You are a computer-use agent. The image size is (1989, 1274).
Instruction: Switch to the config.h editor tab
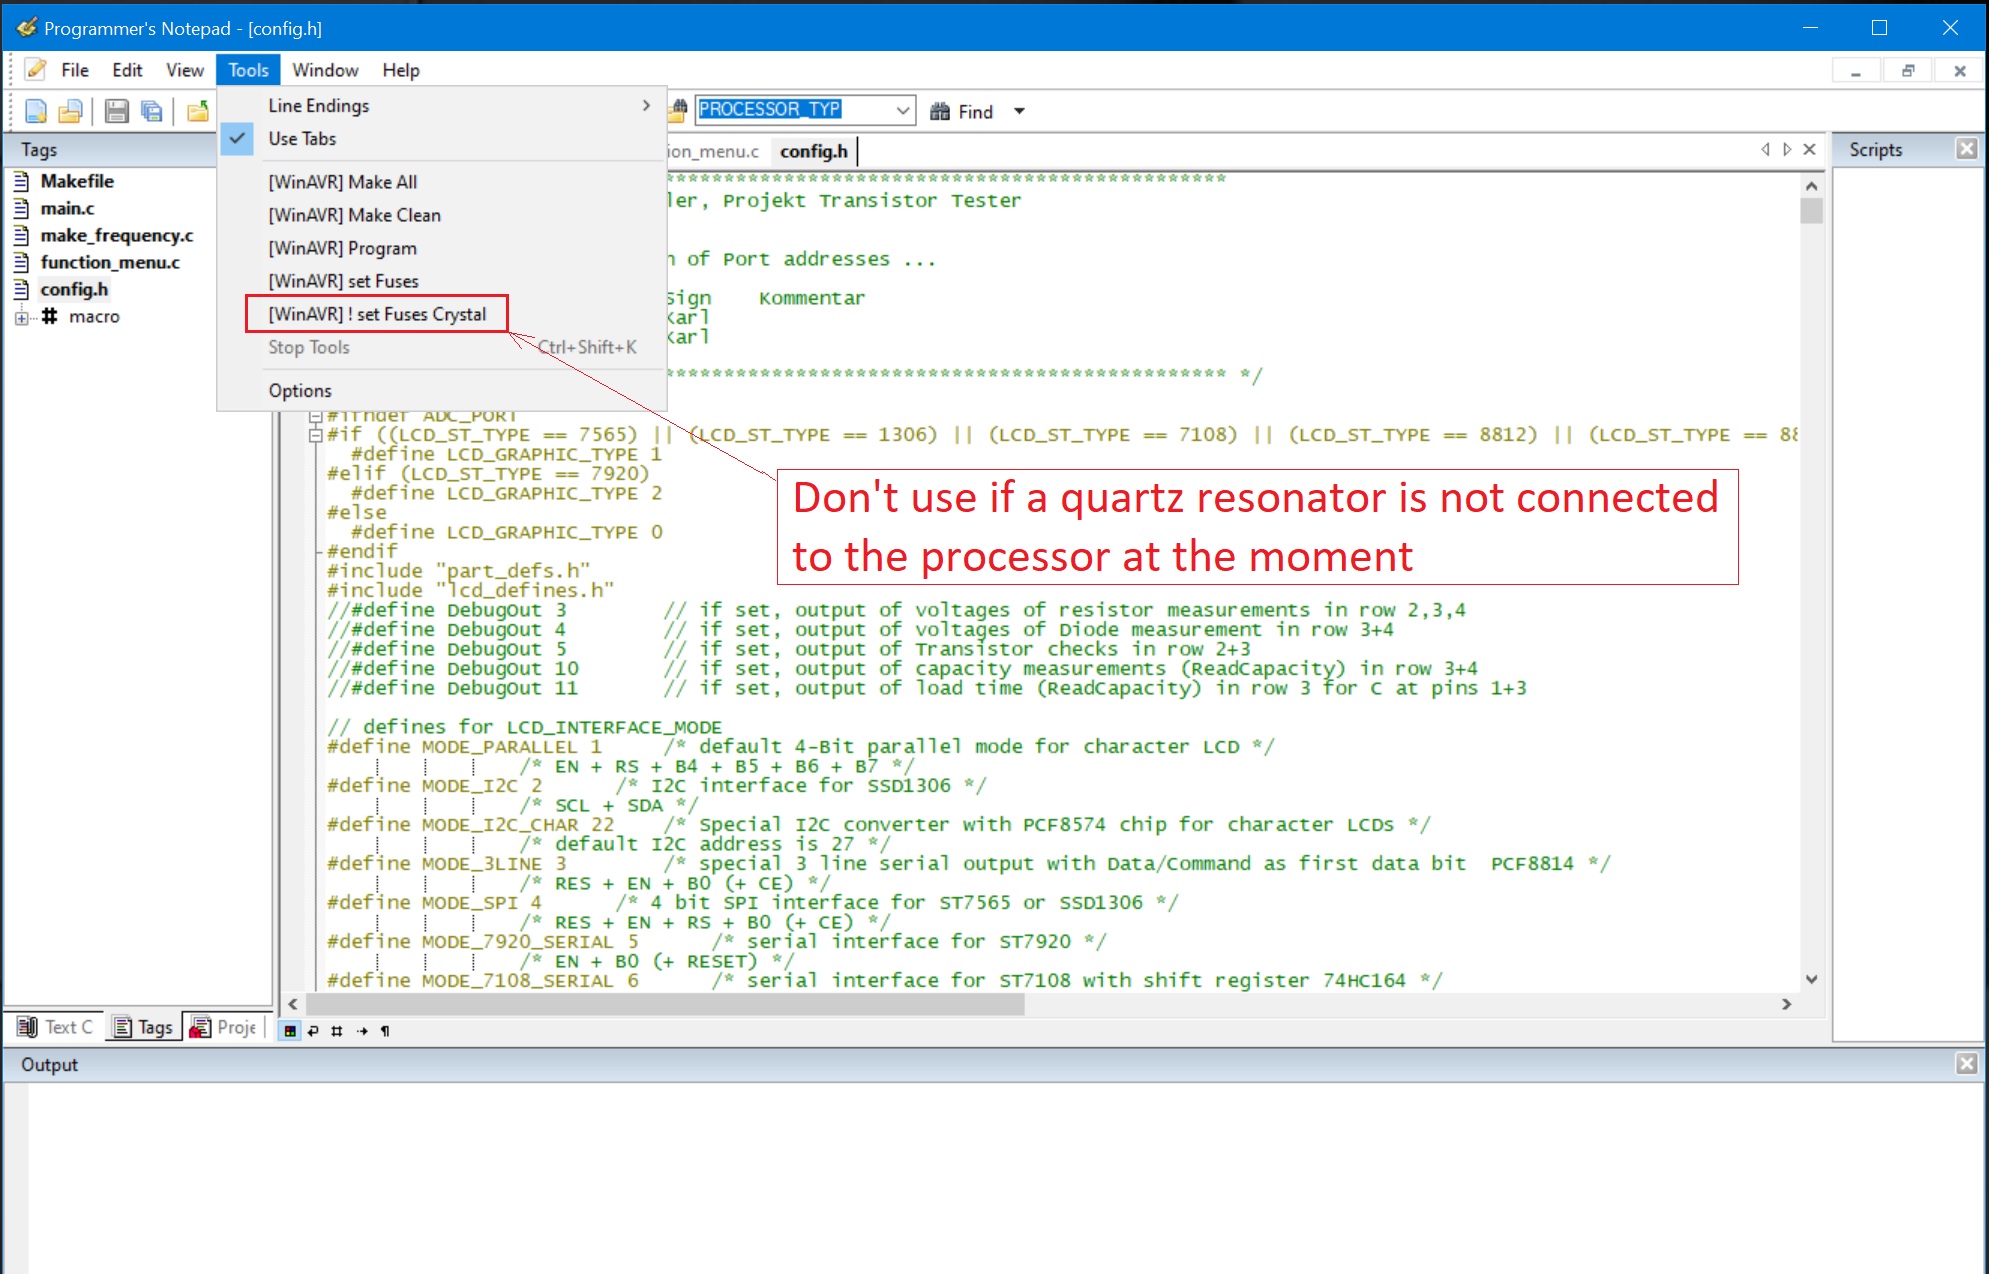[814, 151]
